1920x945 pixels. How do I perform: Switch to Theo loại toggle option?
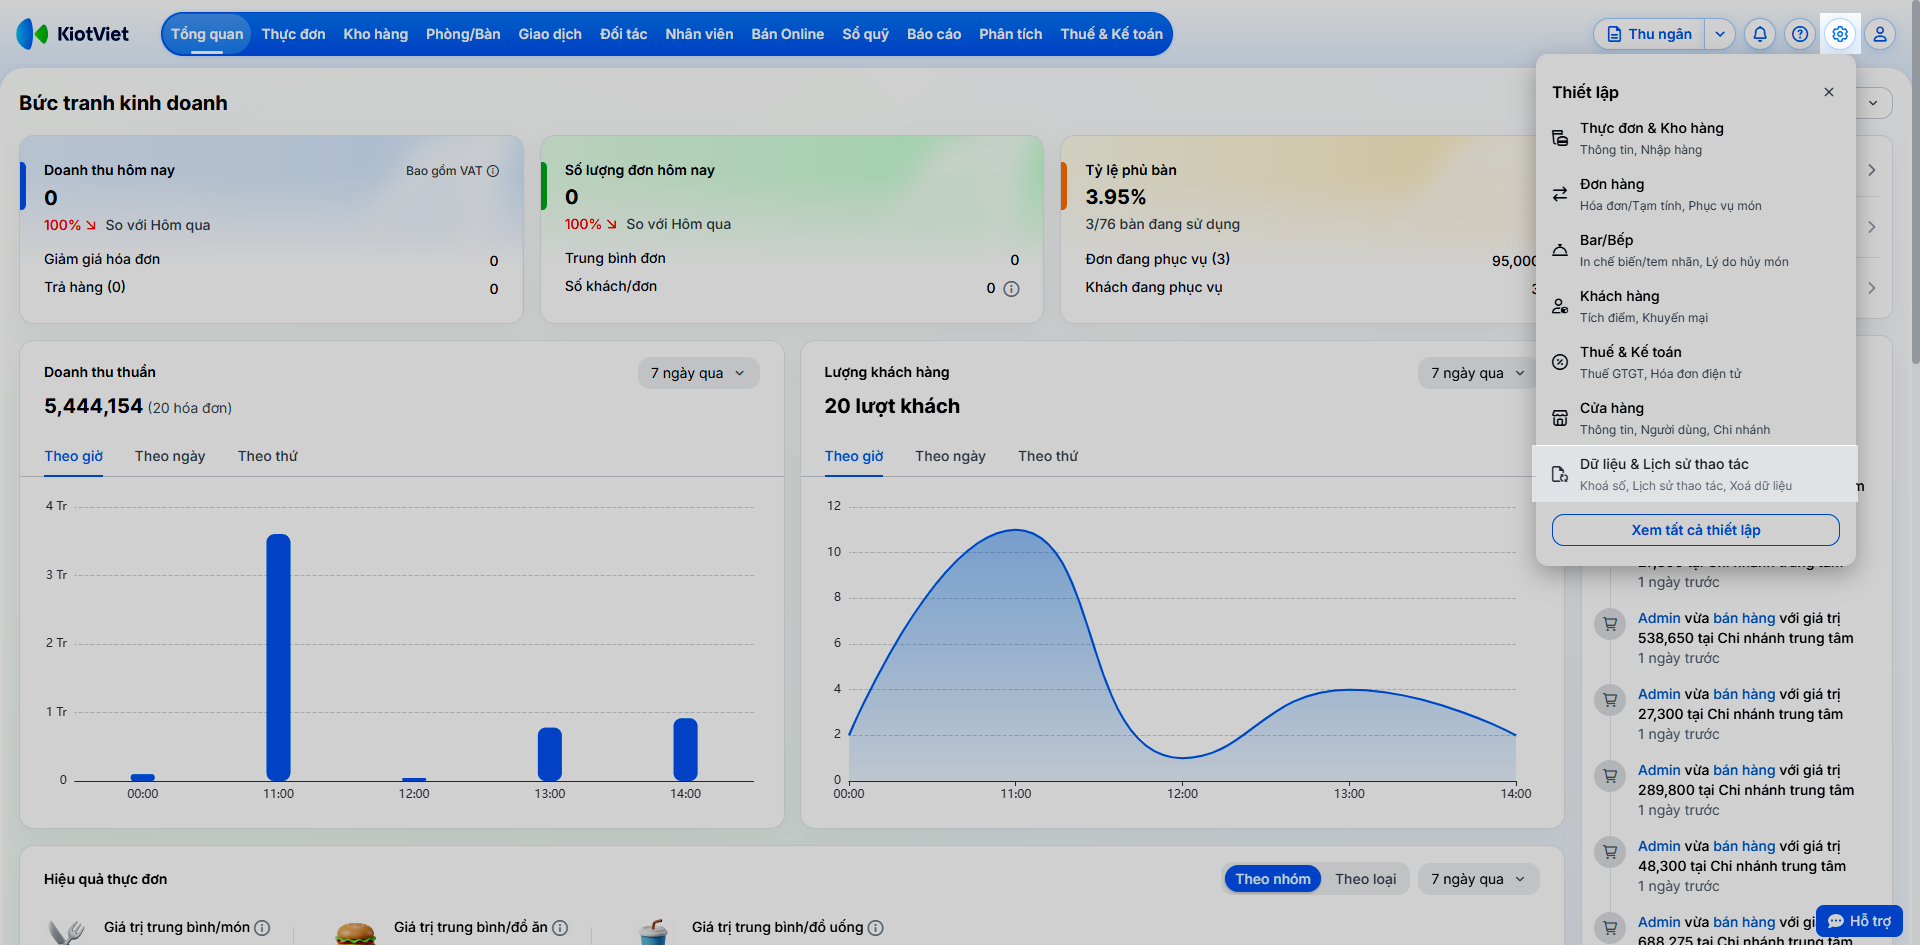pos(1365,879)
